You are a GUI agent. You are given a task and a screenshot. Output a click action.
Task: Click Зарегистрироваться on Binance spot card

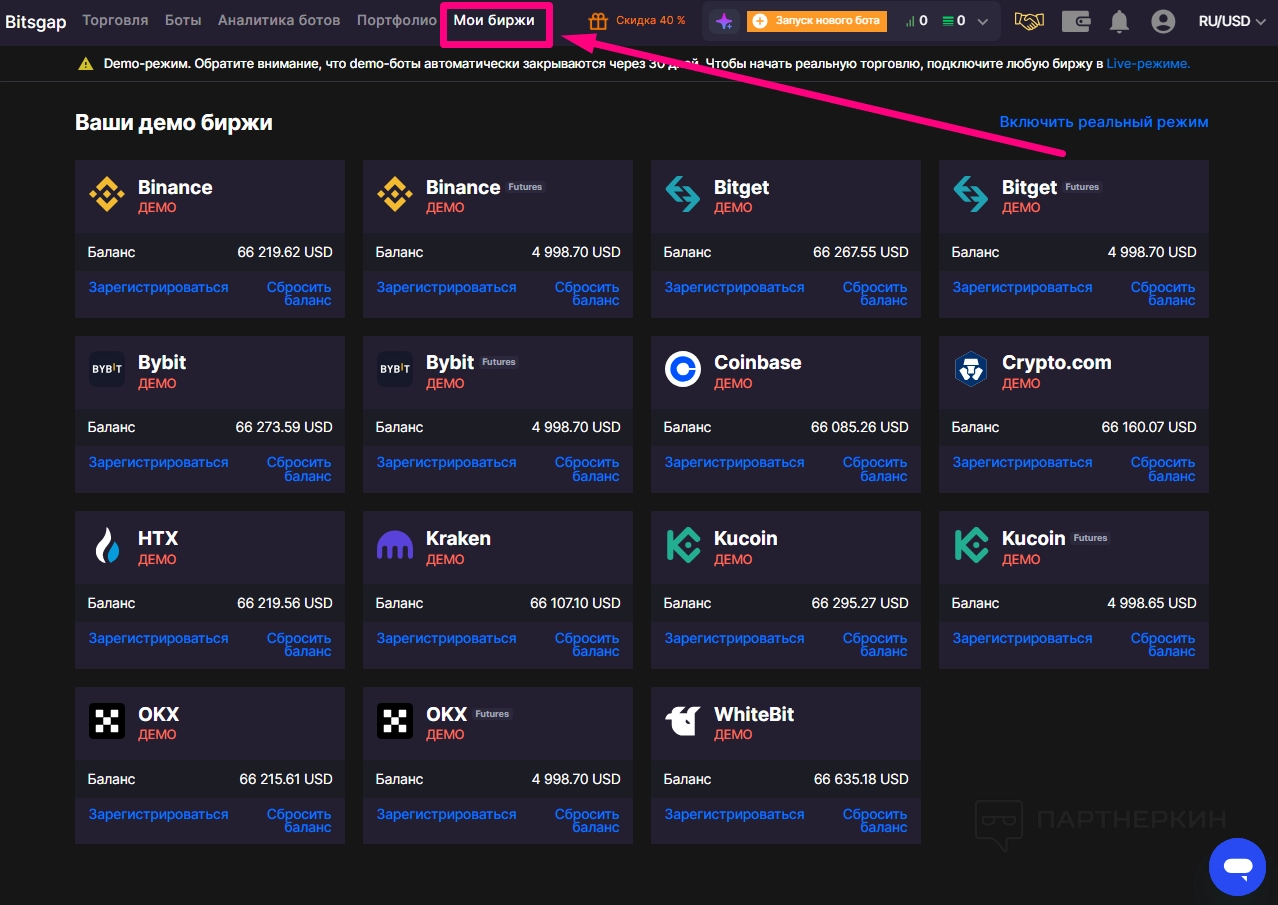pyautogui.click(x=158, y=287)
